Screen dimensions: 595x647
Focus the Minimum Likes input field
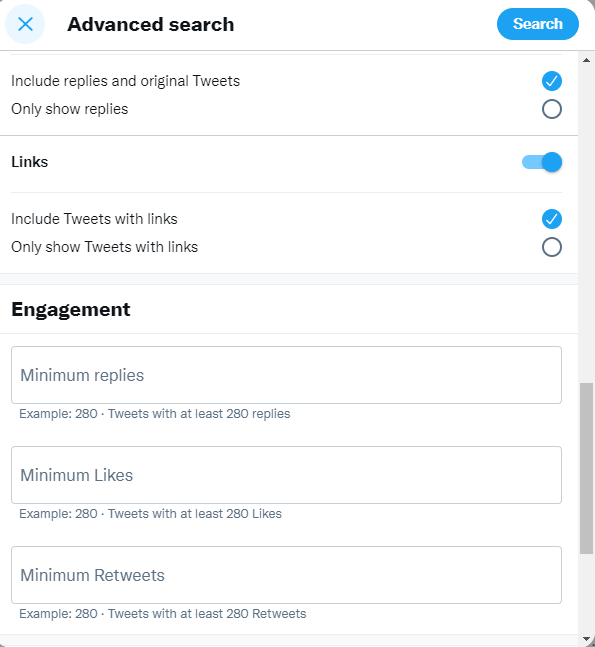[286, 475]
